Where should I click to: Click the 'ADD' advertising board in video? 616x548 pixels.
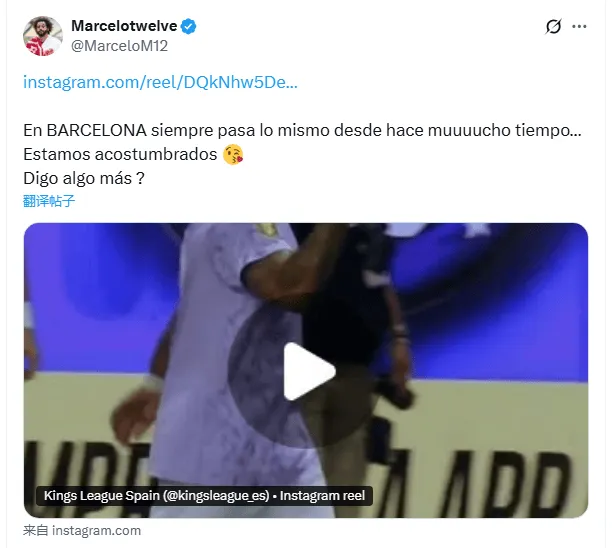(x=507, y=483)
